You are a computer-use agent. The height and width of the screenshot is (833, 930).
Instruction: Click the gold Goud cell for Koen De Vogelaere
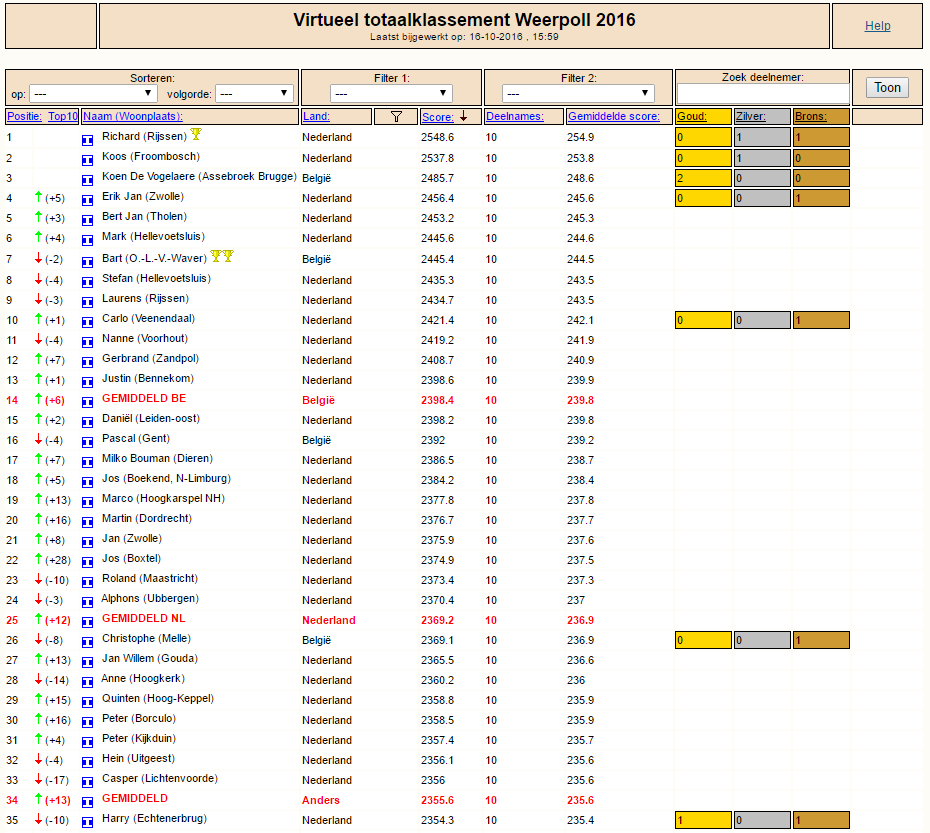tap(703, 178)
